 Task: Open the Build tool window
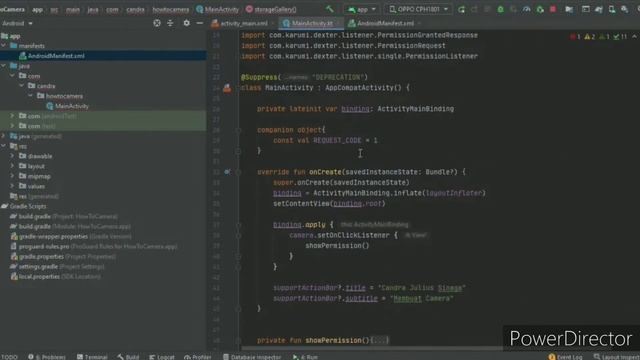(x=128, y=357)
